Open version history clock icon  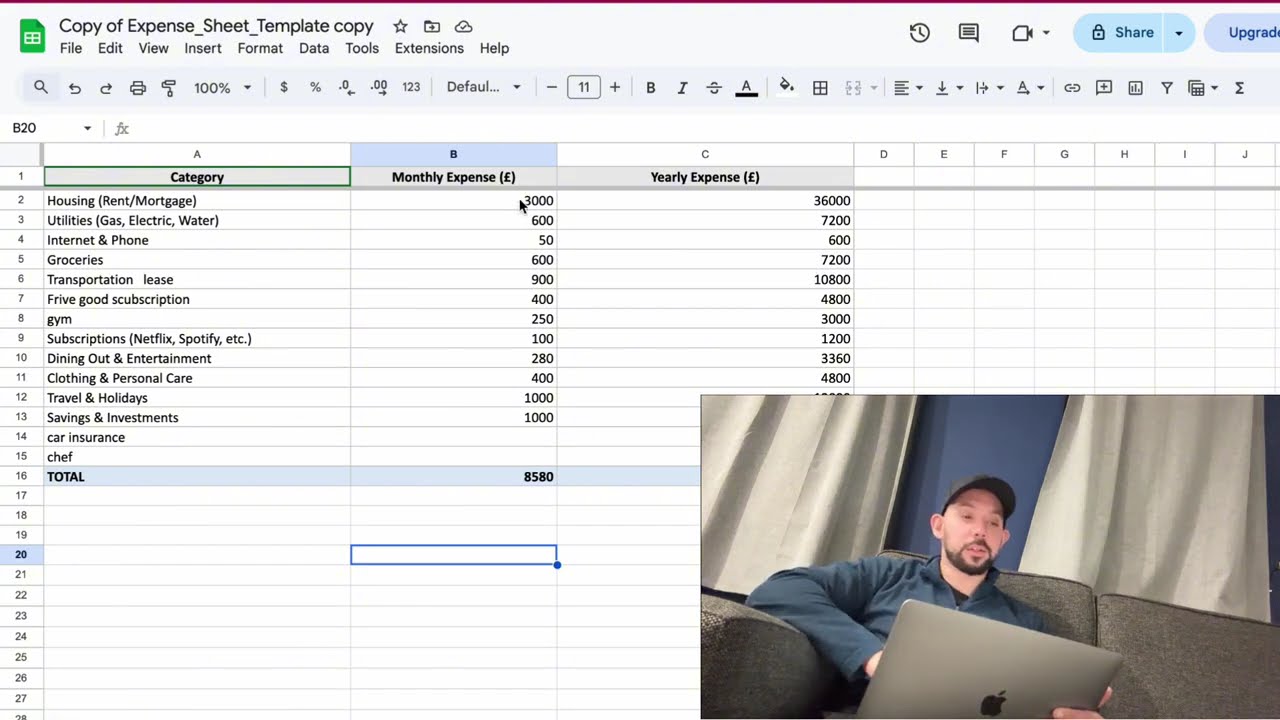coord(920,33)
